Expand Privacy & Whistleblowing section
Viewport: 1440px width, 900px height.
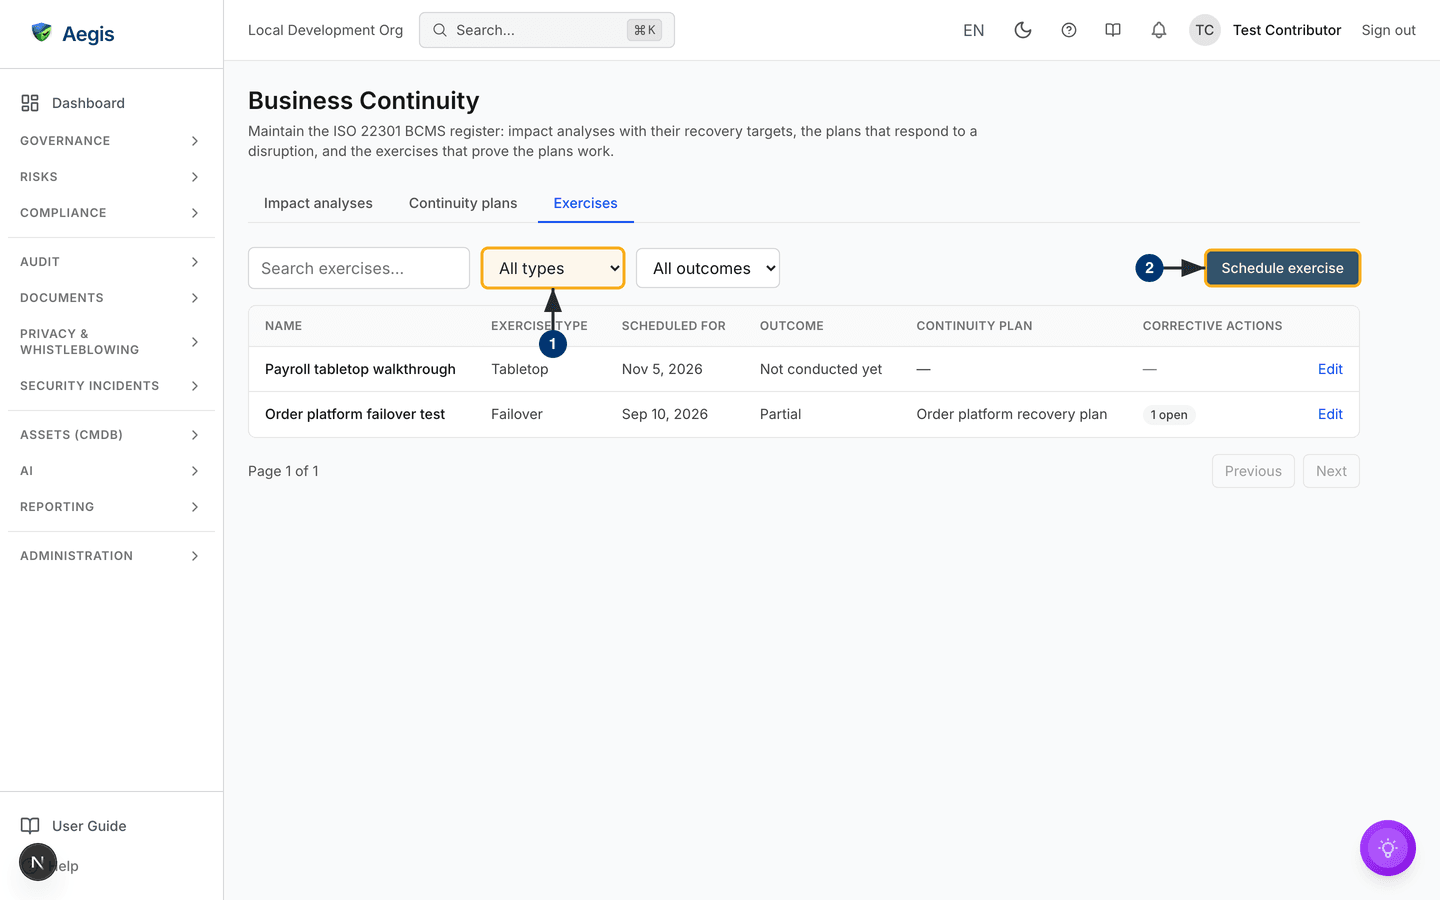pos(111,342)
